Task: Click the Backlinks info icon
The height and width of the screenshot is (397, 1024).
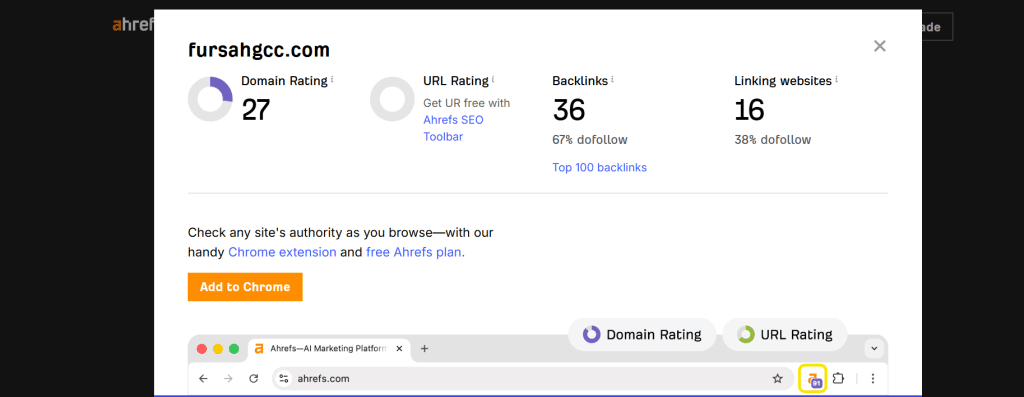Action: (x=613, y=79)
